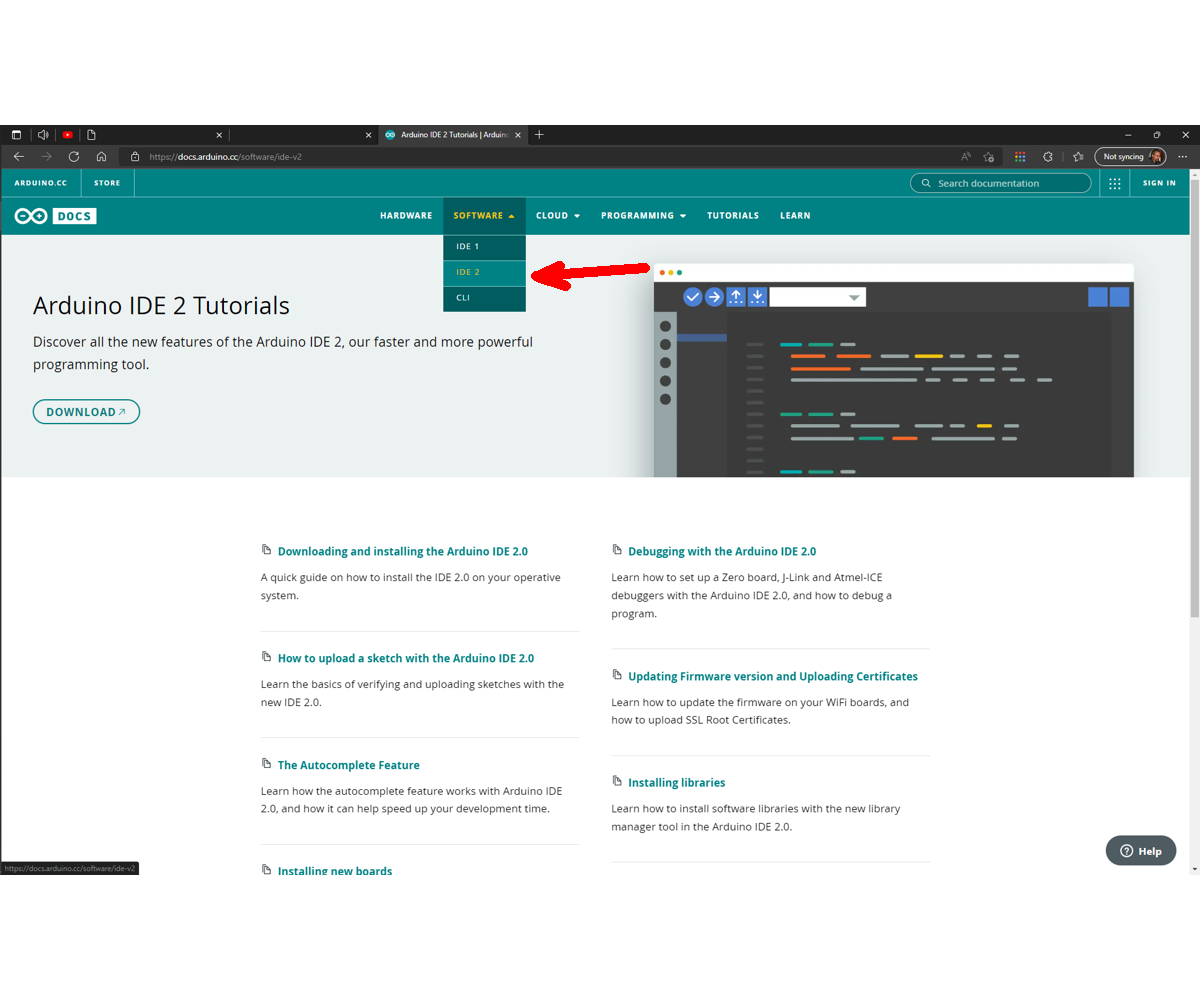Click the DOWNLOAD button

click(86, 411)
